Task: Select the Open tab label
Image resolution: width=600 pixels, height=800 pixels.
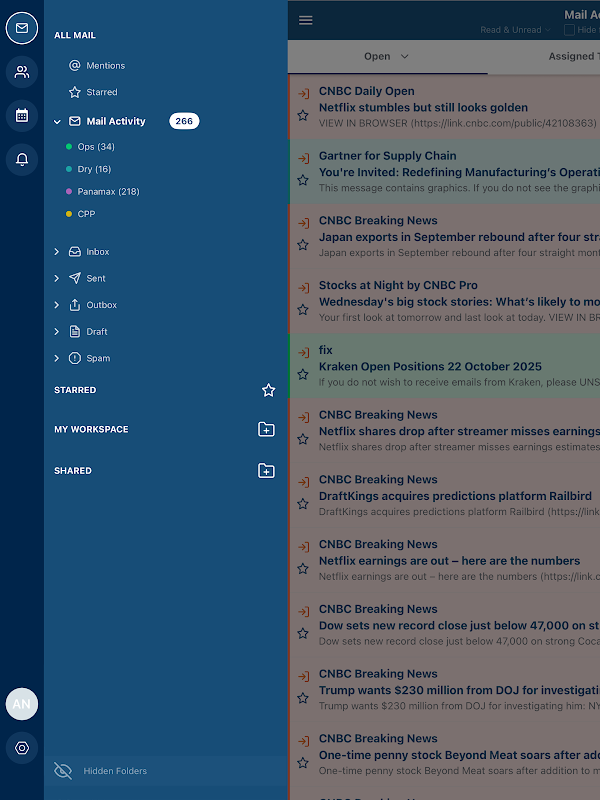Action: click(377, 57)
